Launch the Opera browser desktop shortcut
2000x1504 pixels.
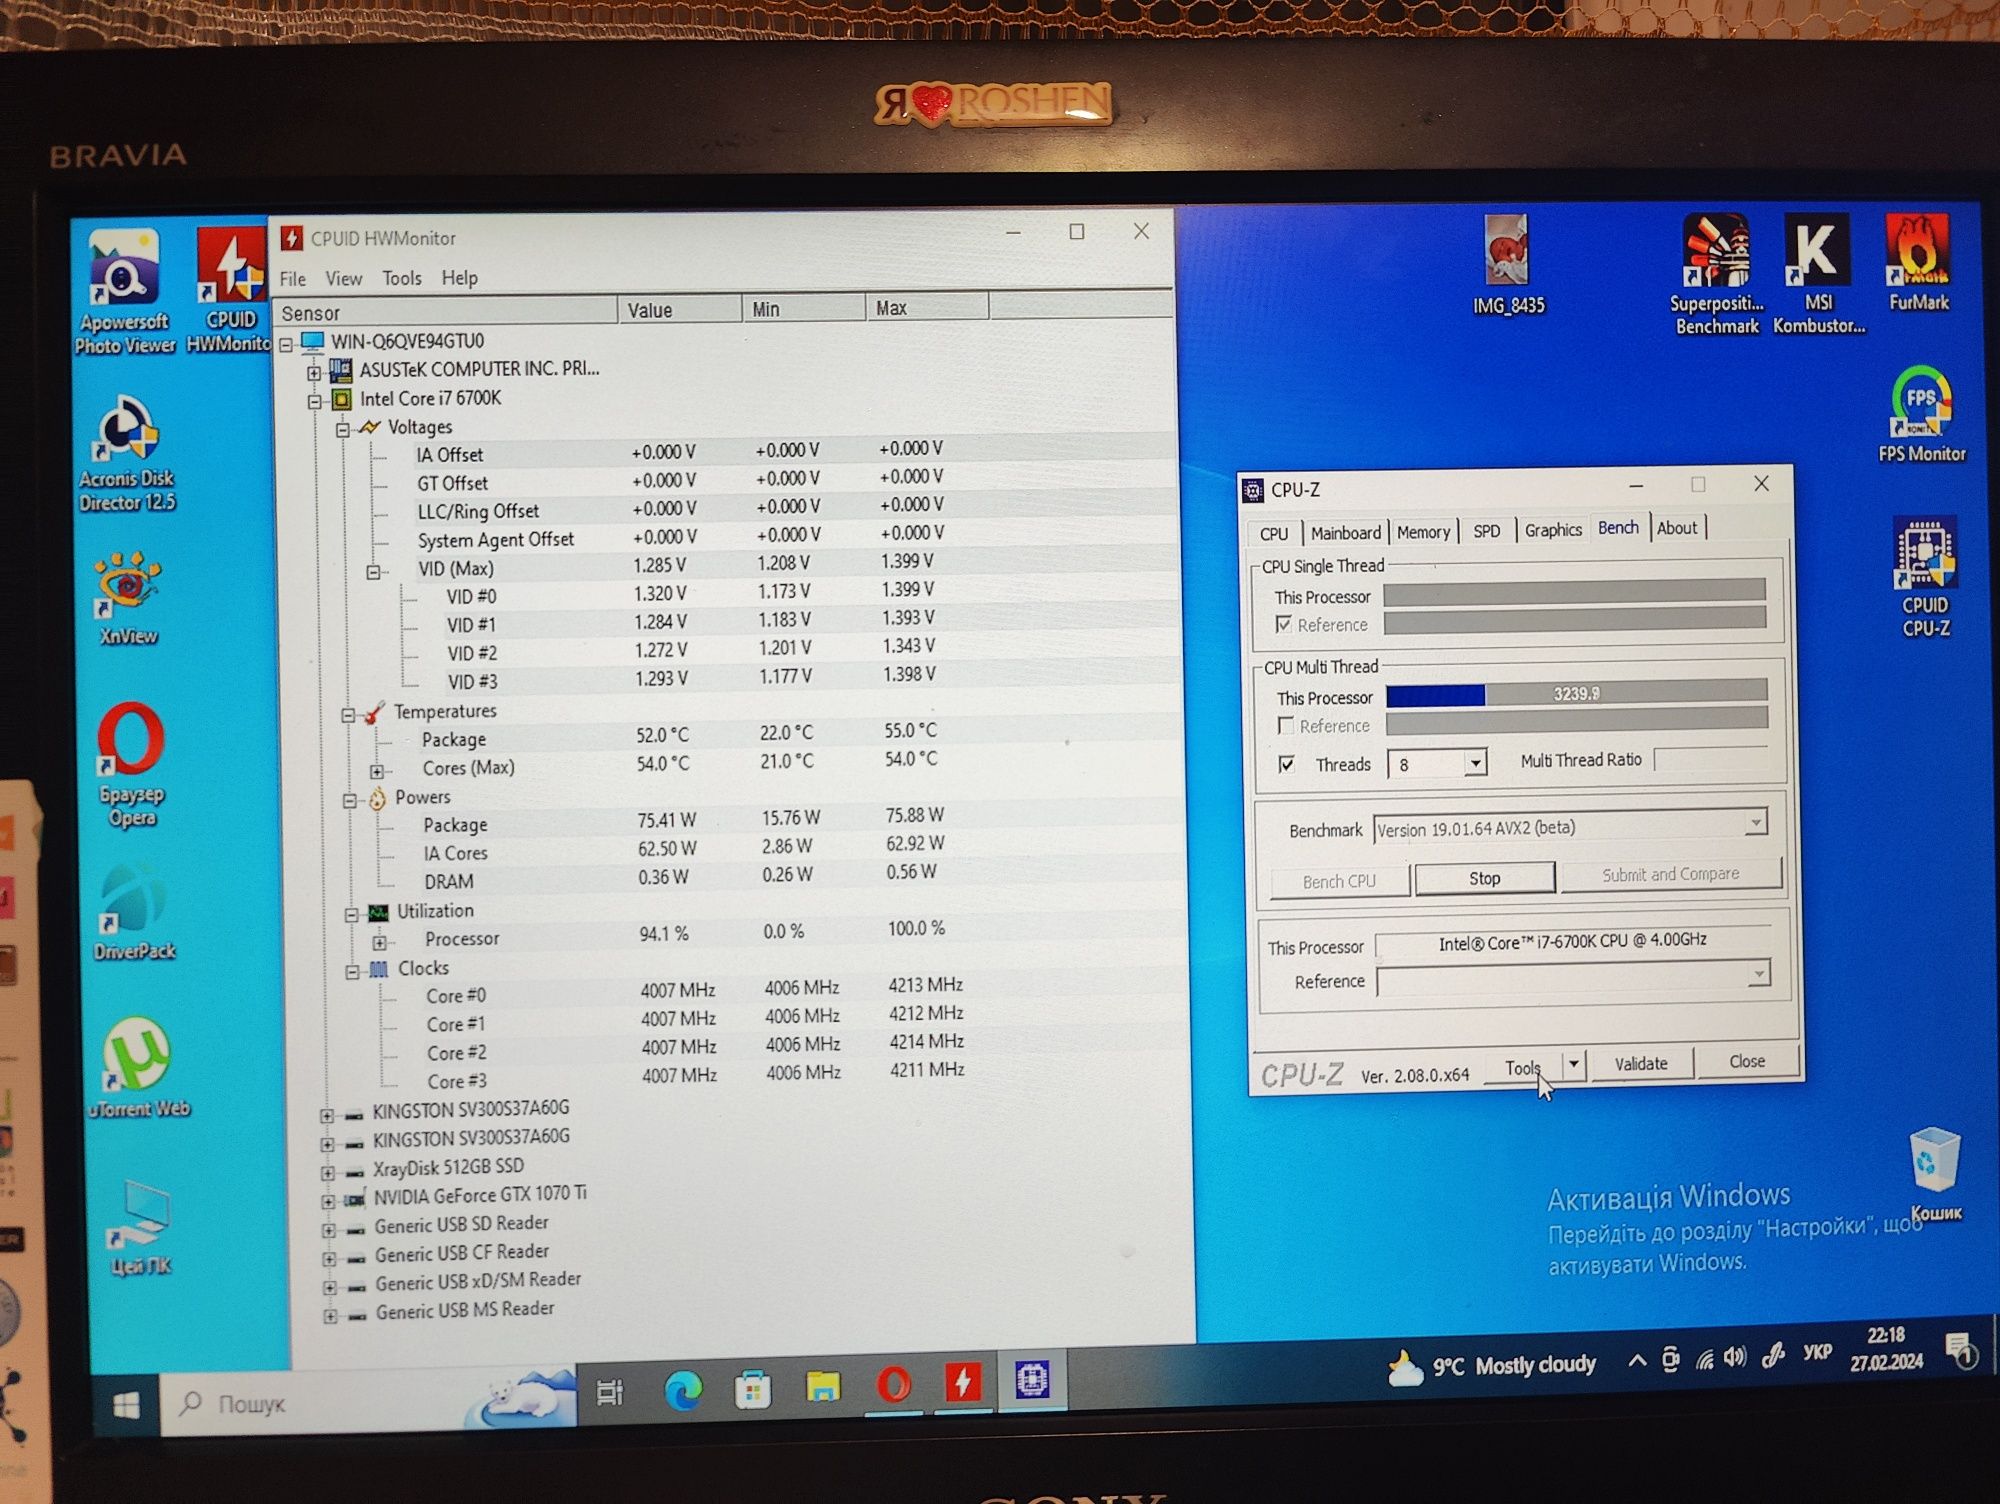point(131,765)
